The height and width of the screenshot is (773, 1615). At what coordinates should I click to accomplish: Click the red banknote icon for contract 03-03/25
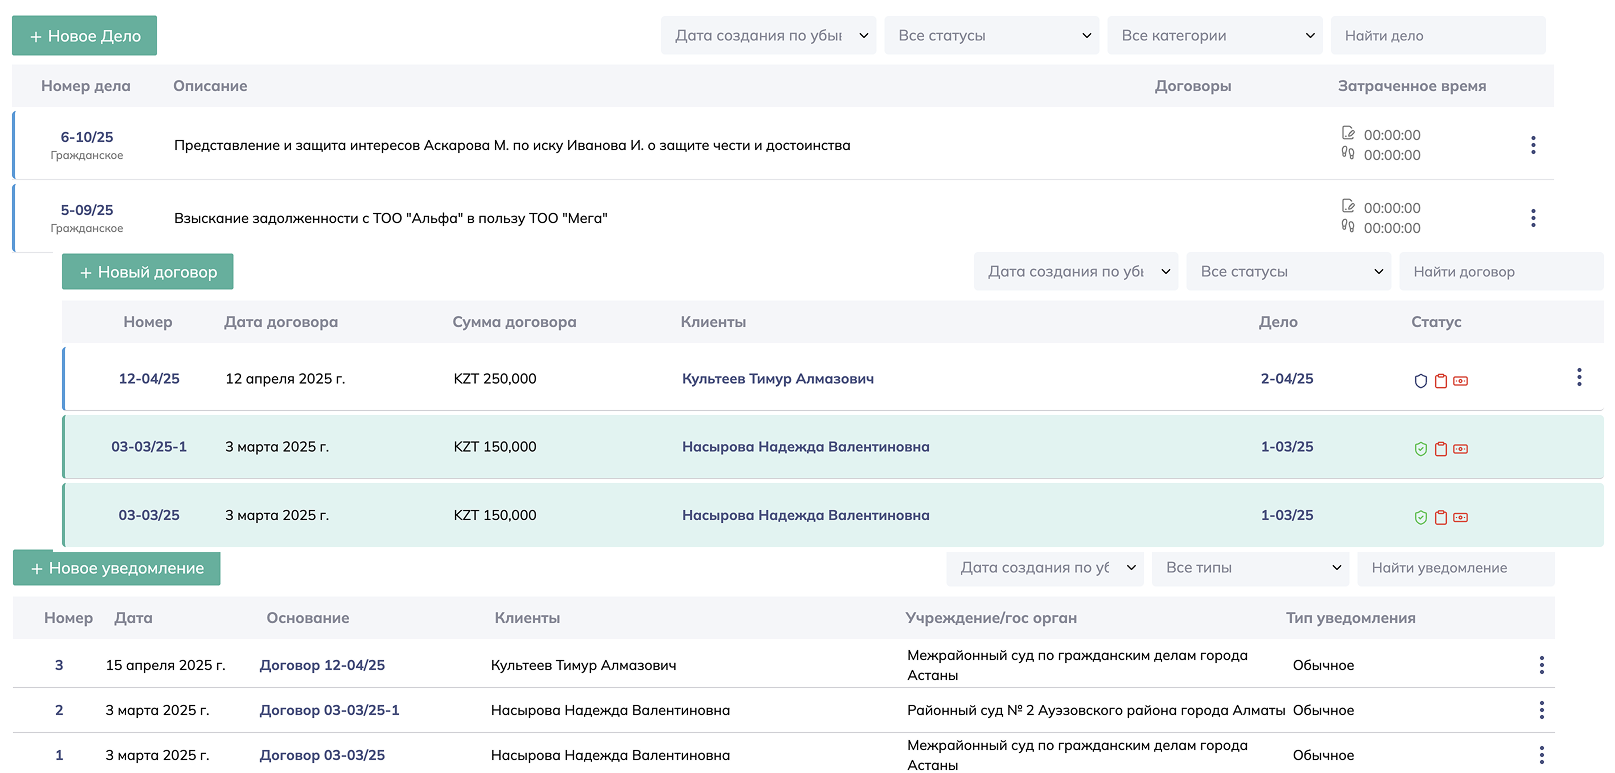(1460, 517)
